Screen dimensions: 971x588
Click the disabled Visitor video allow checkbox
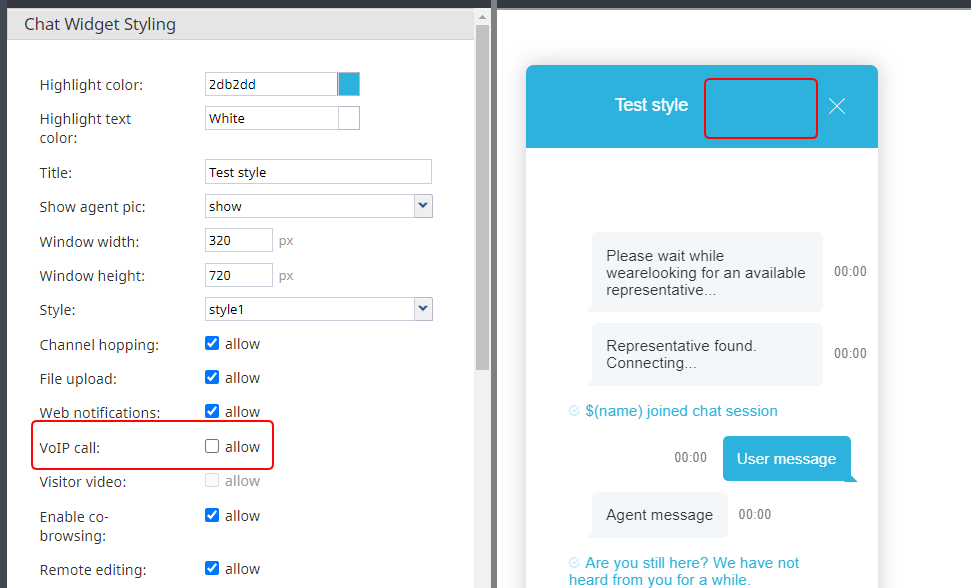coord(212,480)
